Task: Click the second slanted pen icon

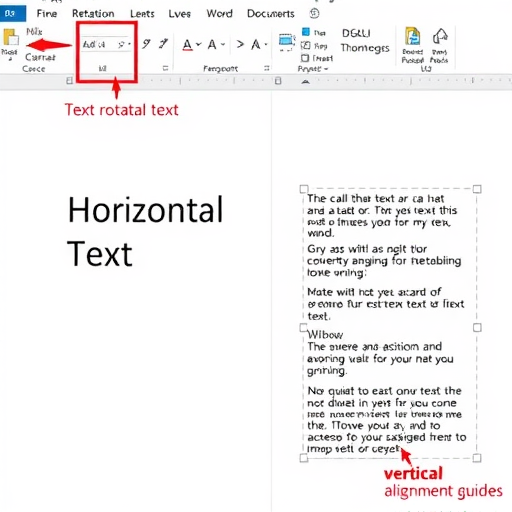Action: click(163, 44)
